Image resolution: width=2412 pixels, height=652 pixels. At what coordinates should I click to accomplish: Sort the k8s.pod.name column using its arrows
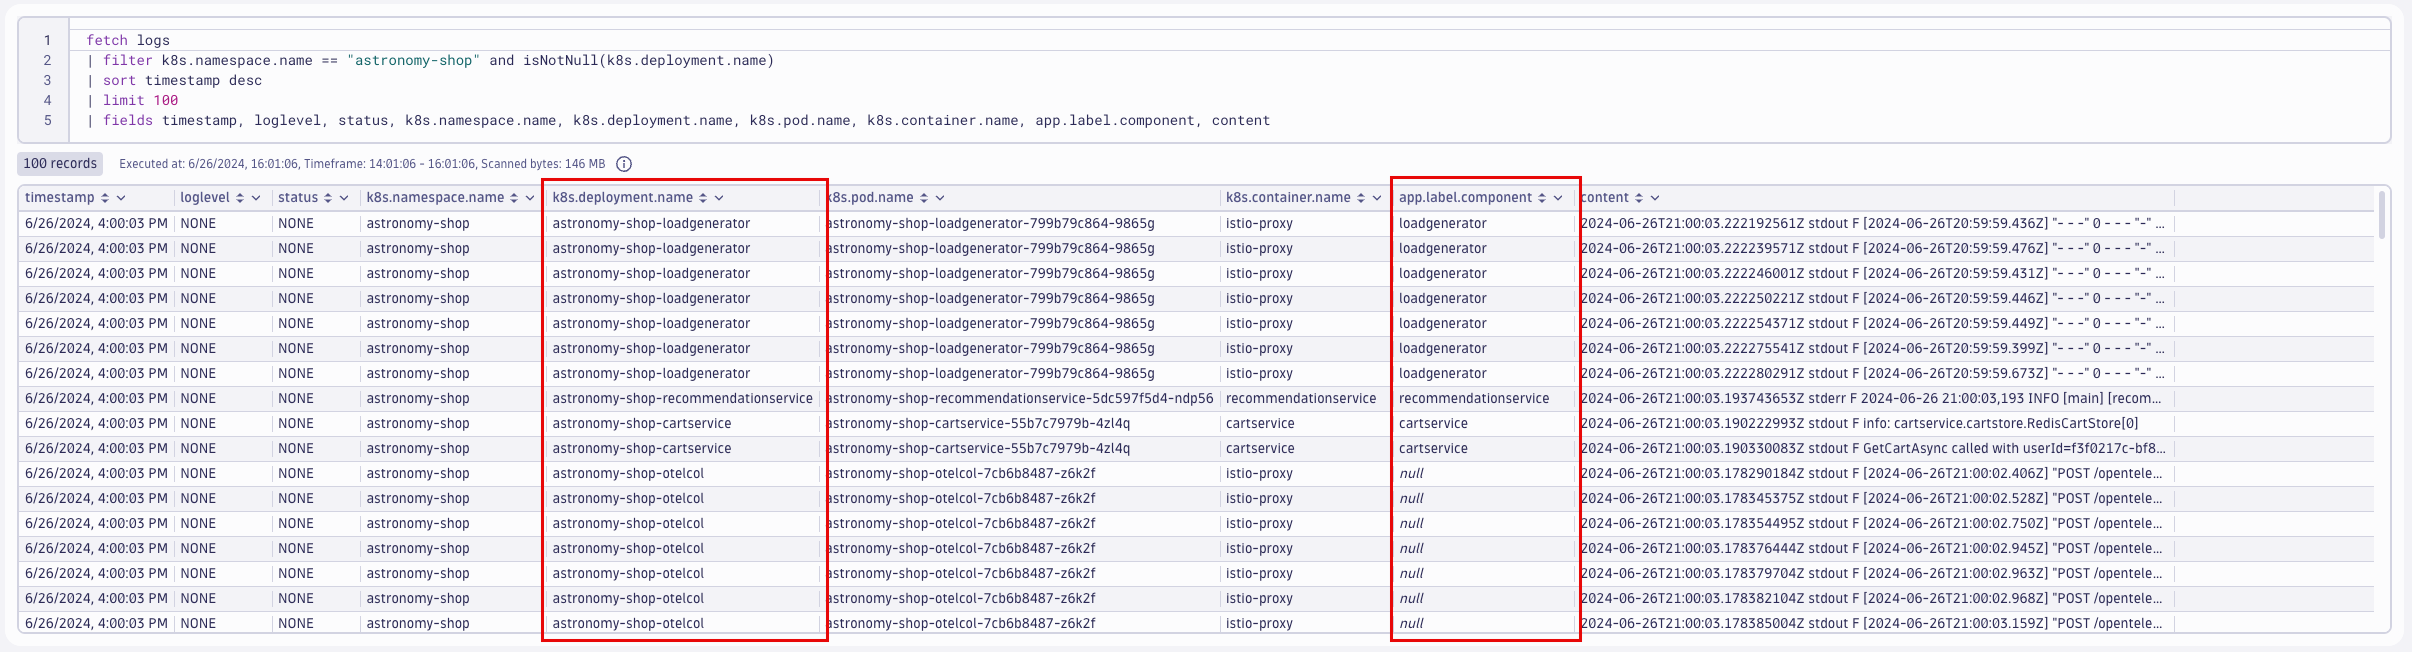tap(924, 198)
